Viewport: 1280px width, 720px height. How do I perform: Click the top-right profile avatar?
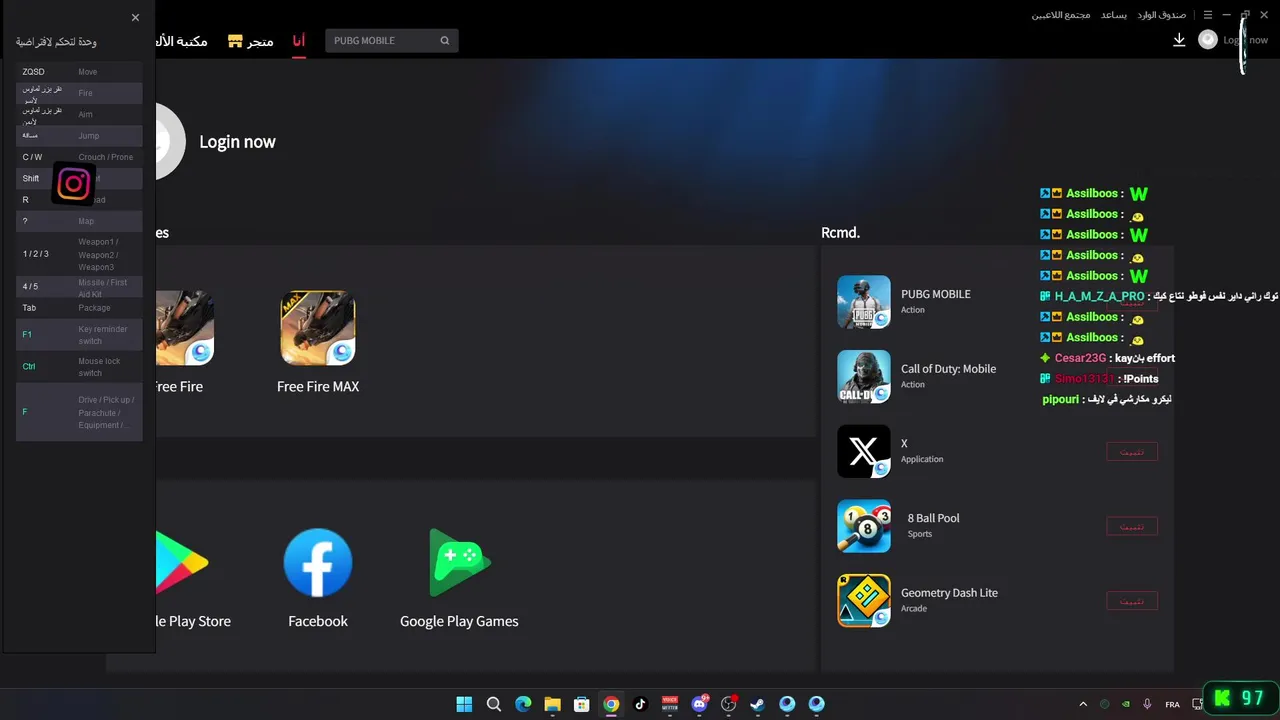tap(1208, 40)
